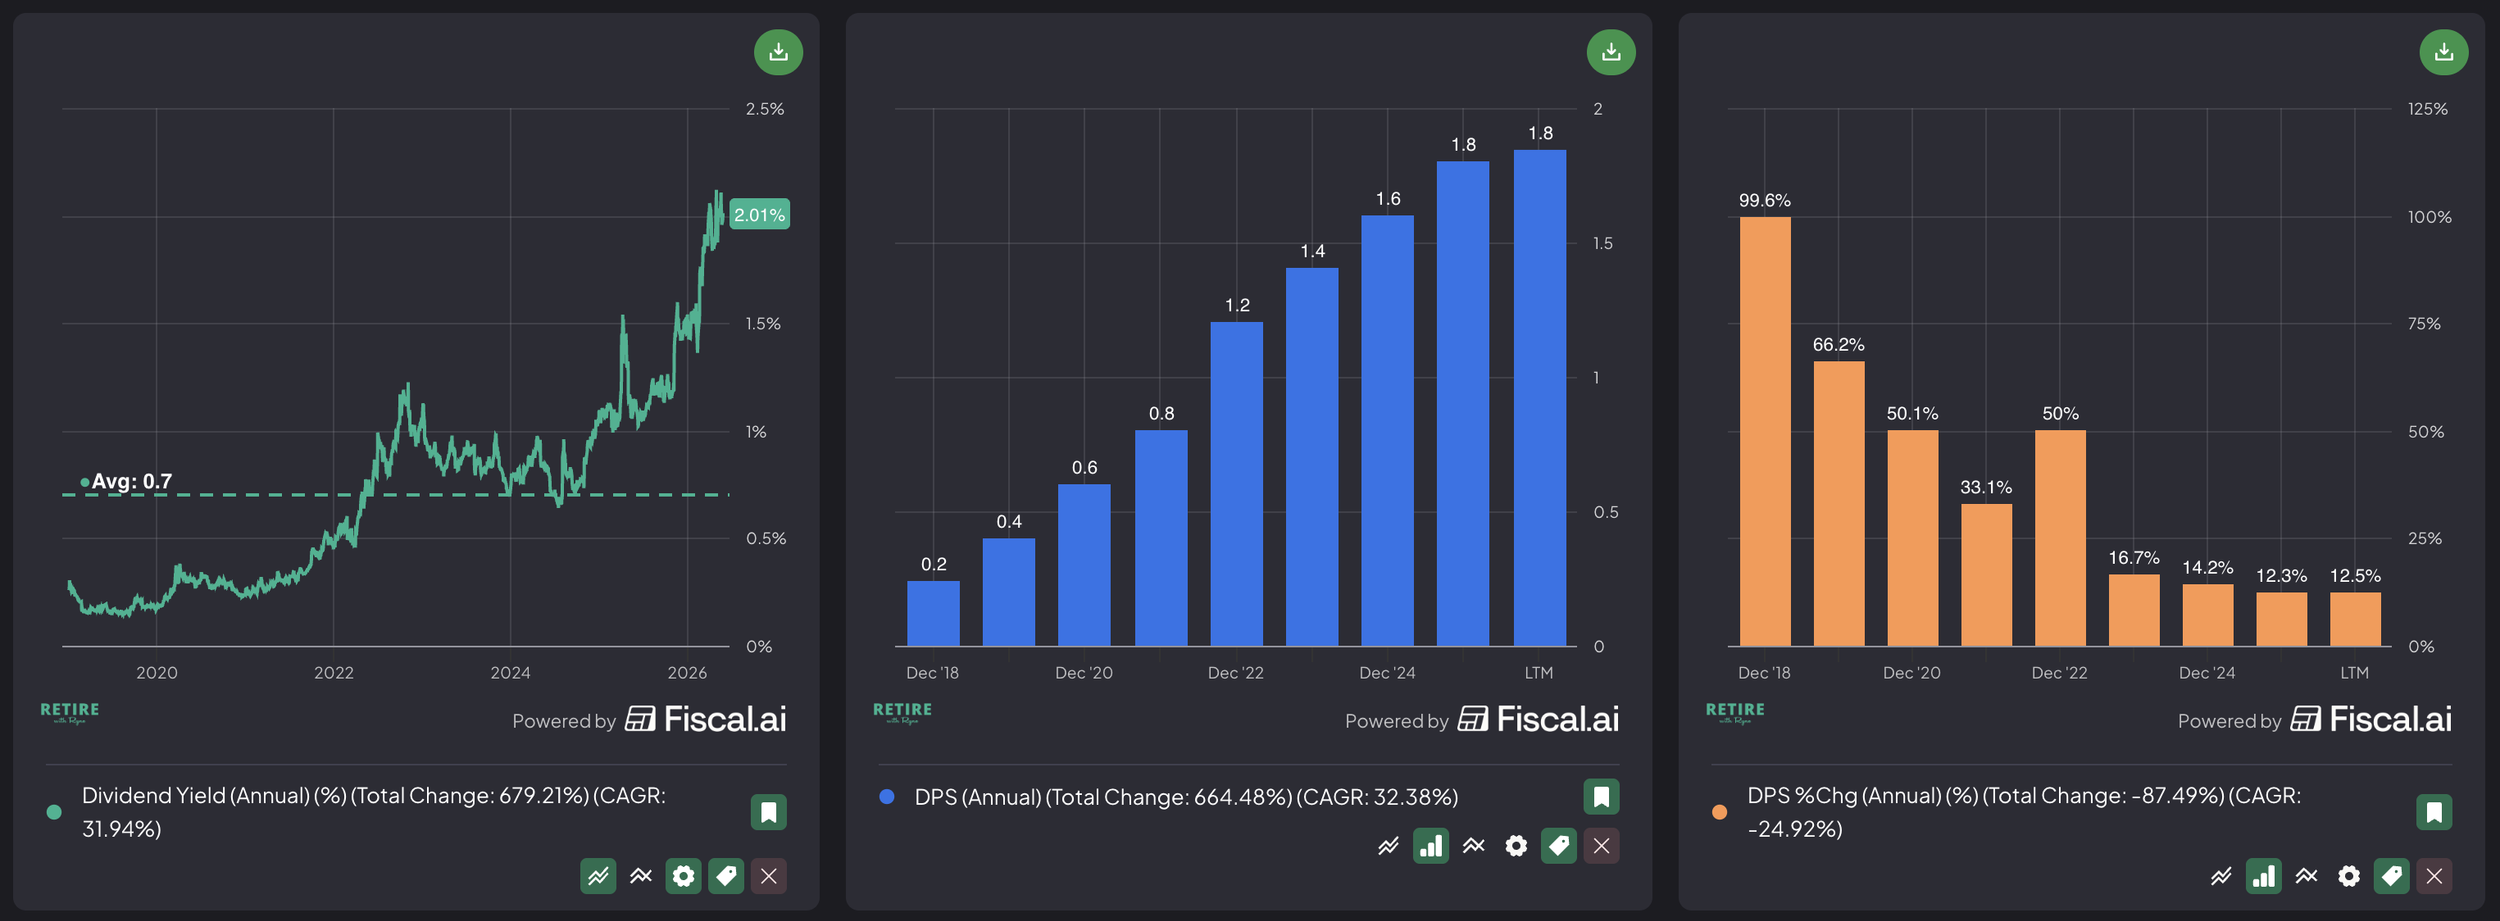Click the 2.5% y-axis label on Dividend Yield

pos(765,109)
